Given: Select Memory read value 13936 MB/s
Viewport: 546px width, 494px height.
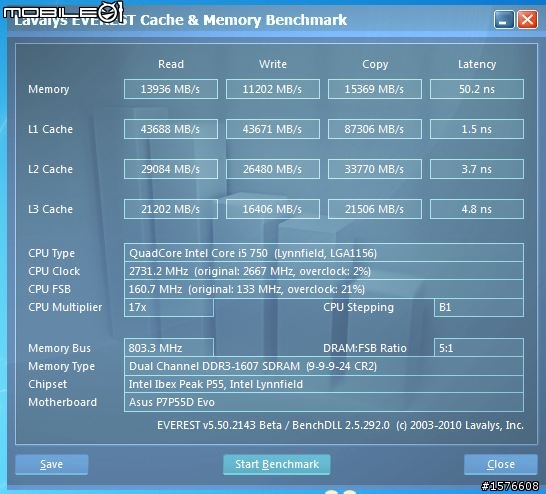Looking at the screenshot, I should [x=171, y=89].
